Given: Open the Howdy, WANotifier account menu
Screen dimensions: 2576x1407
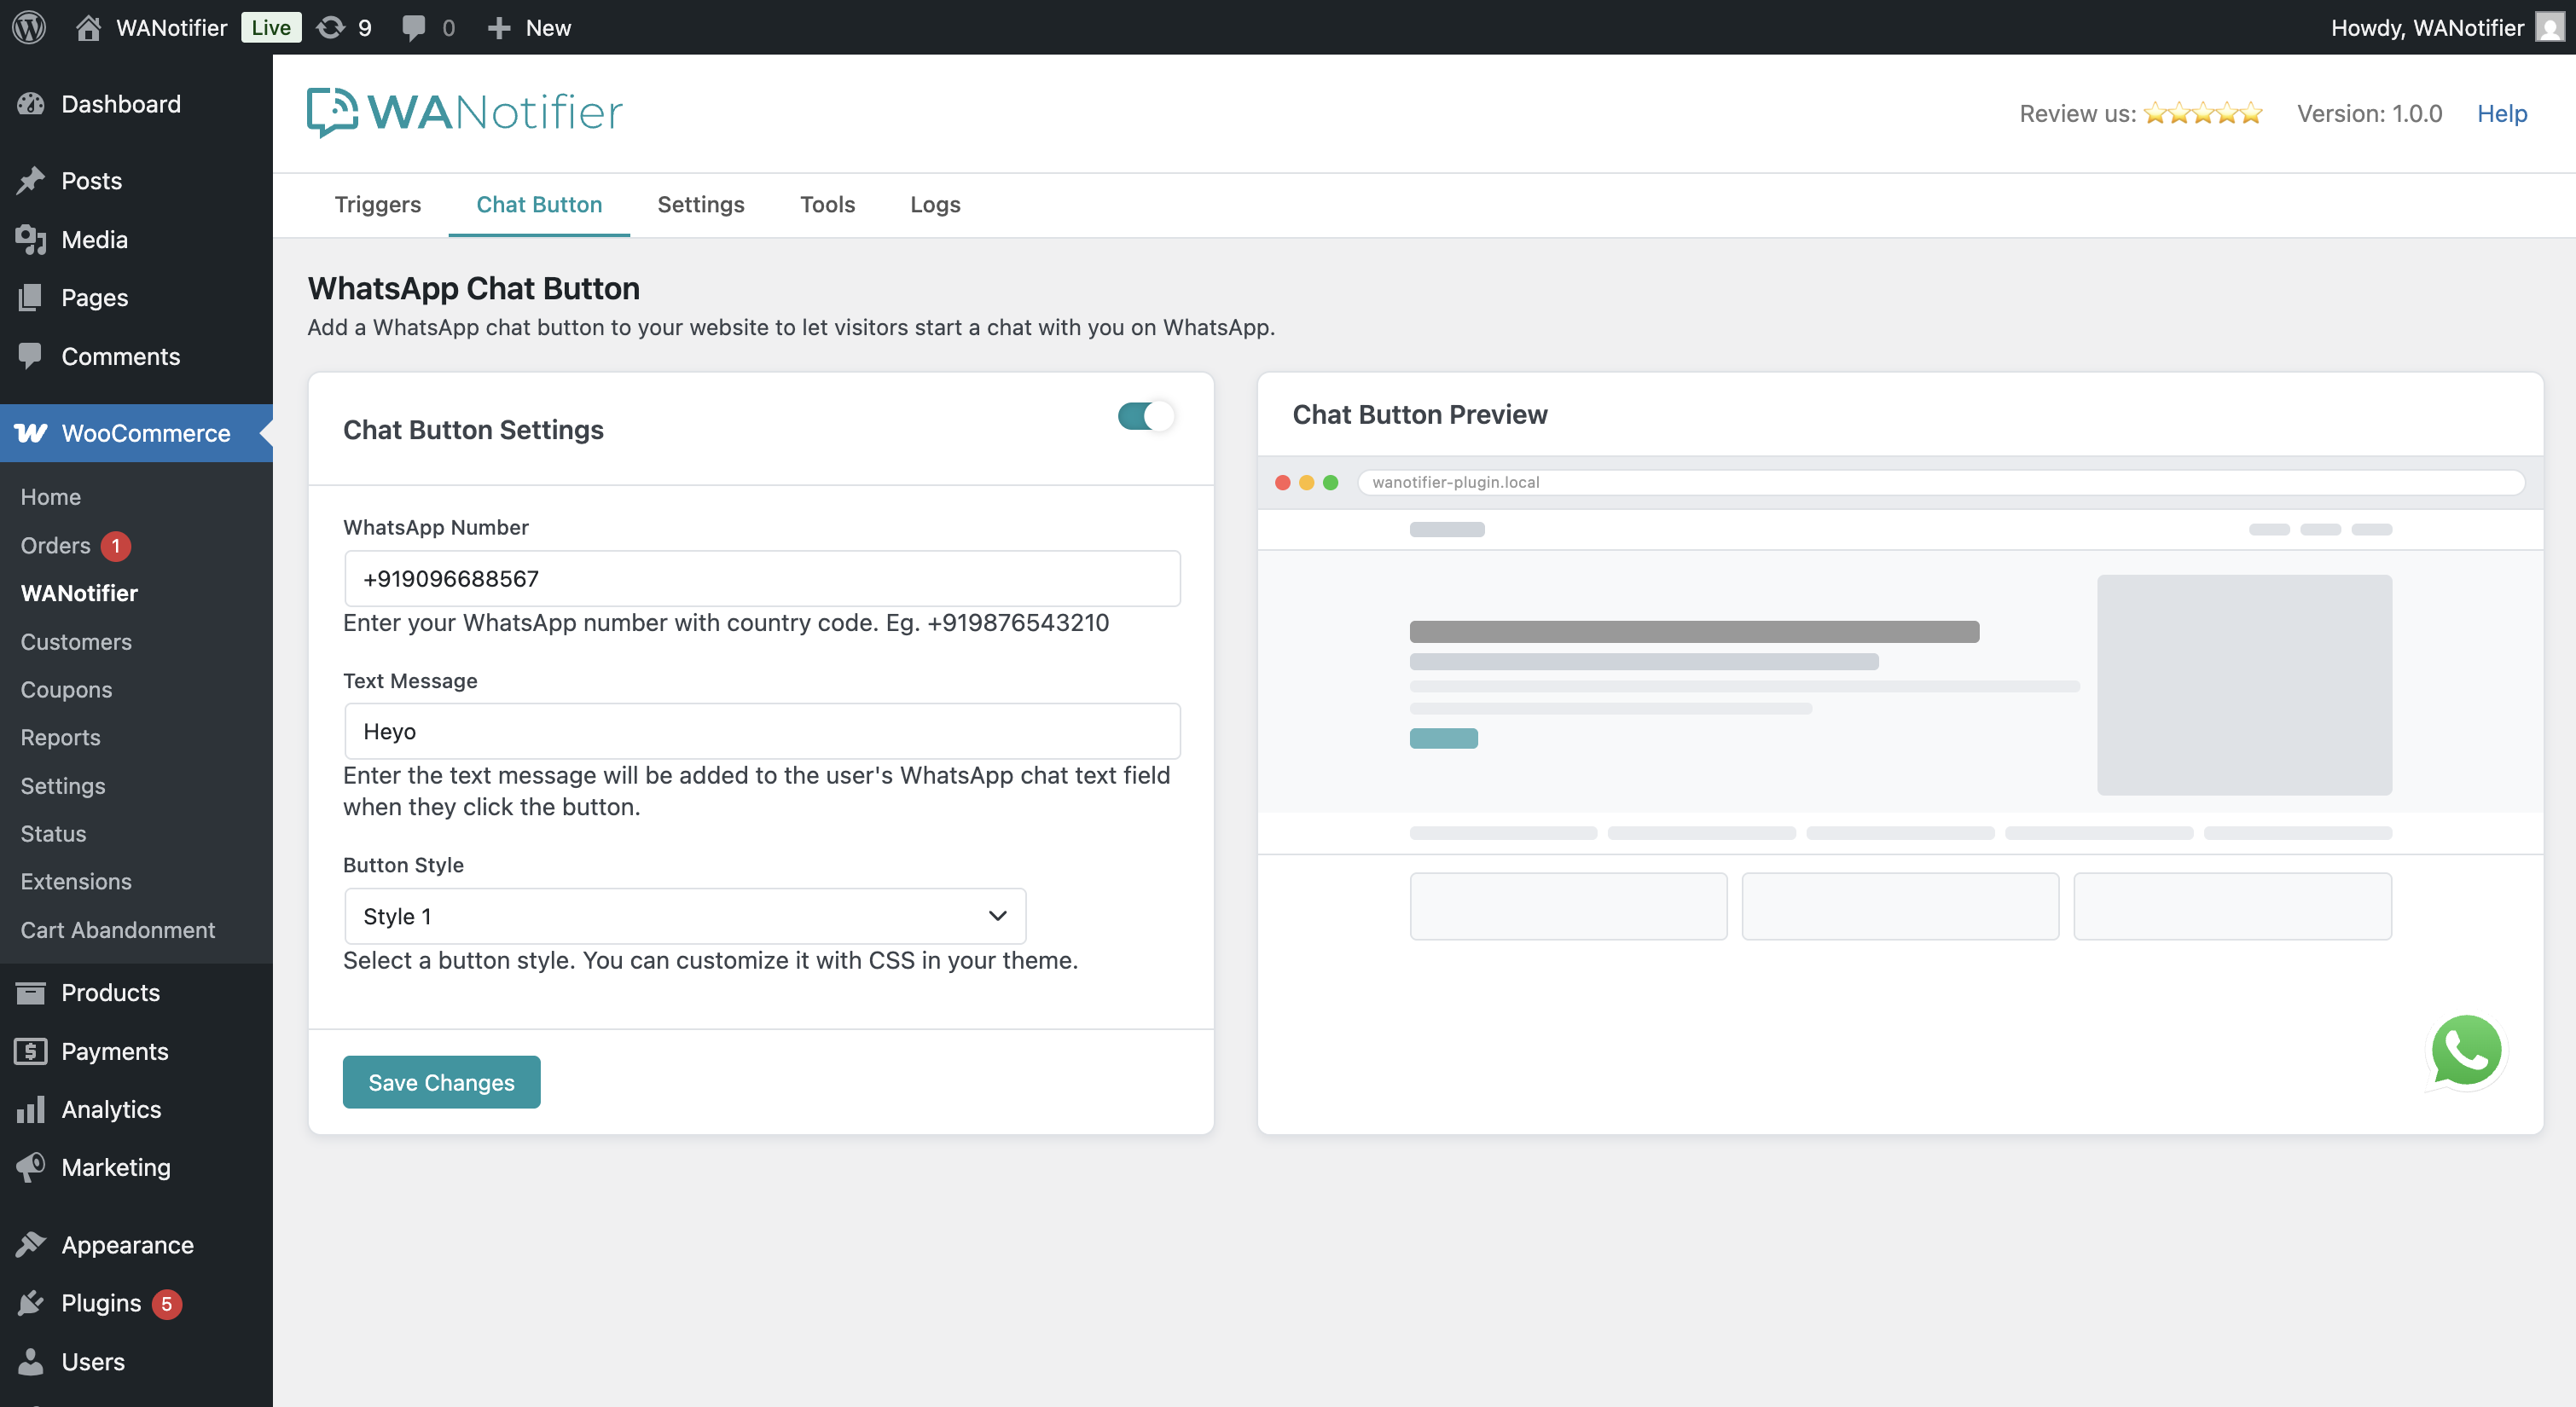Looking at the screenshot, I should pos(2427,27).
